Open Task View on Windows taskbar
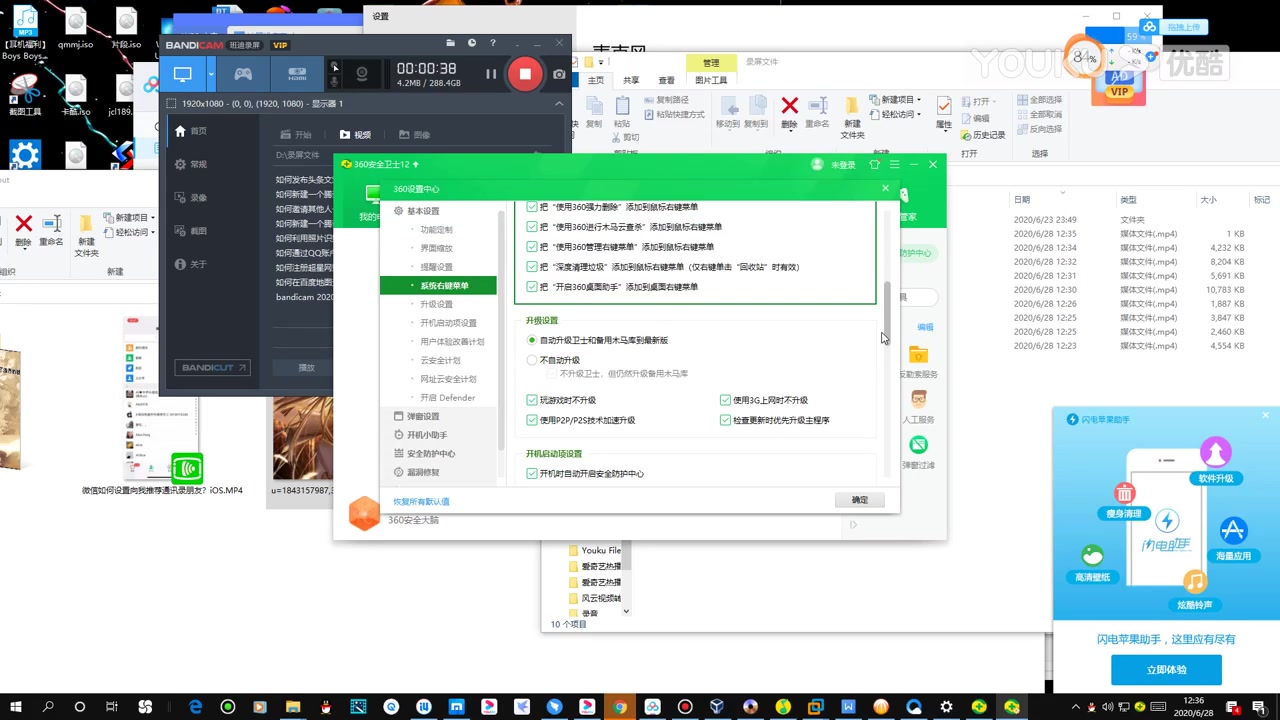Screen dimensions: 1280x720 [113, 707]
